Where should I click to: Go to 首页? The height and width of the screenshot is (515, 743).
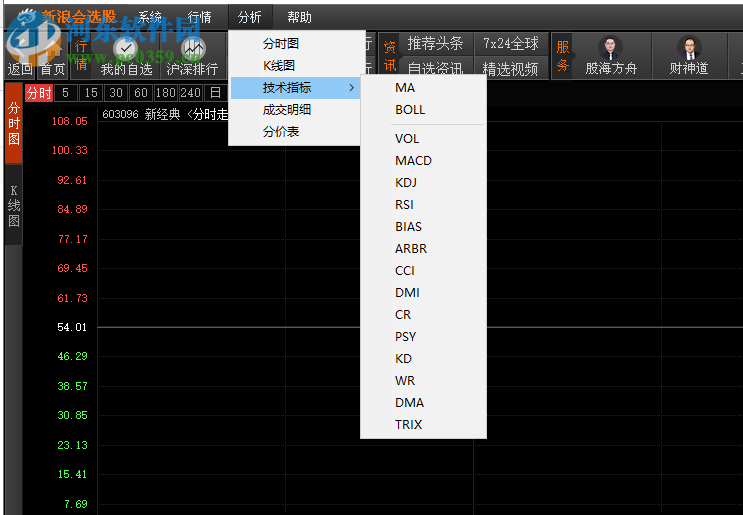pos(53,69)
